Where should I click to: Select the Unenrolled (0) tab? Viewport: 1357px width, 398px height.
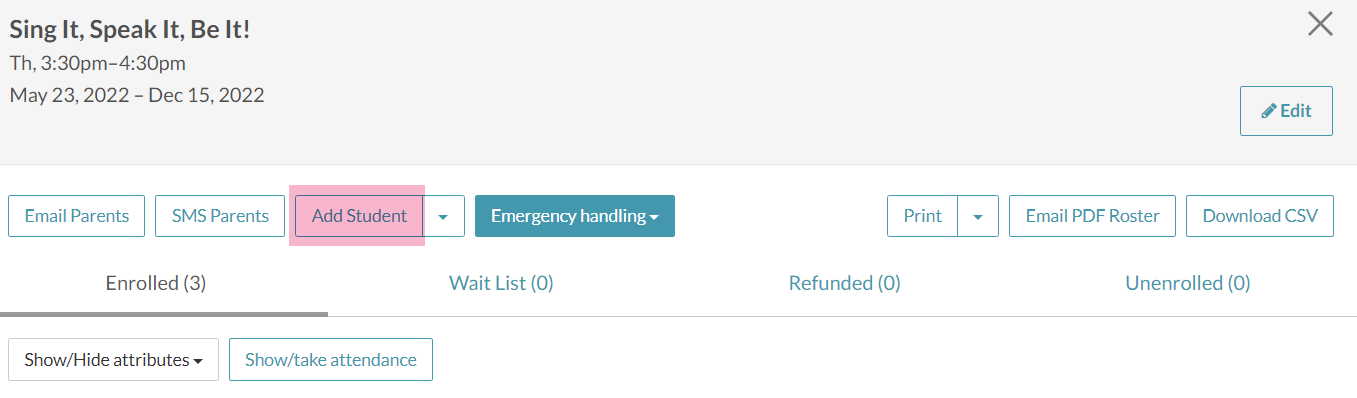click(1188, 284)
